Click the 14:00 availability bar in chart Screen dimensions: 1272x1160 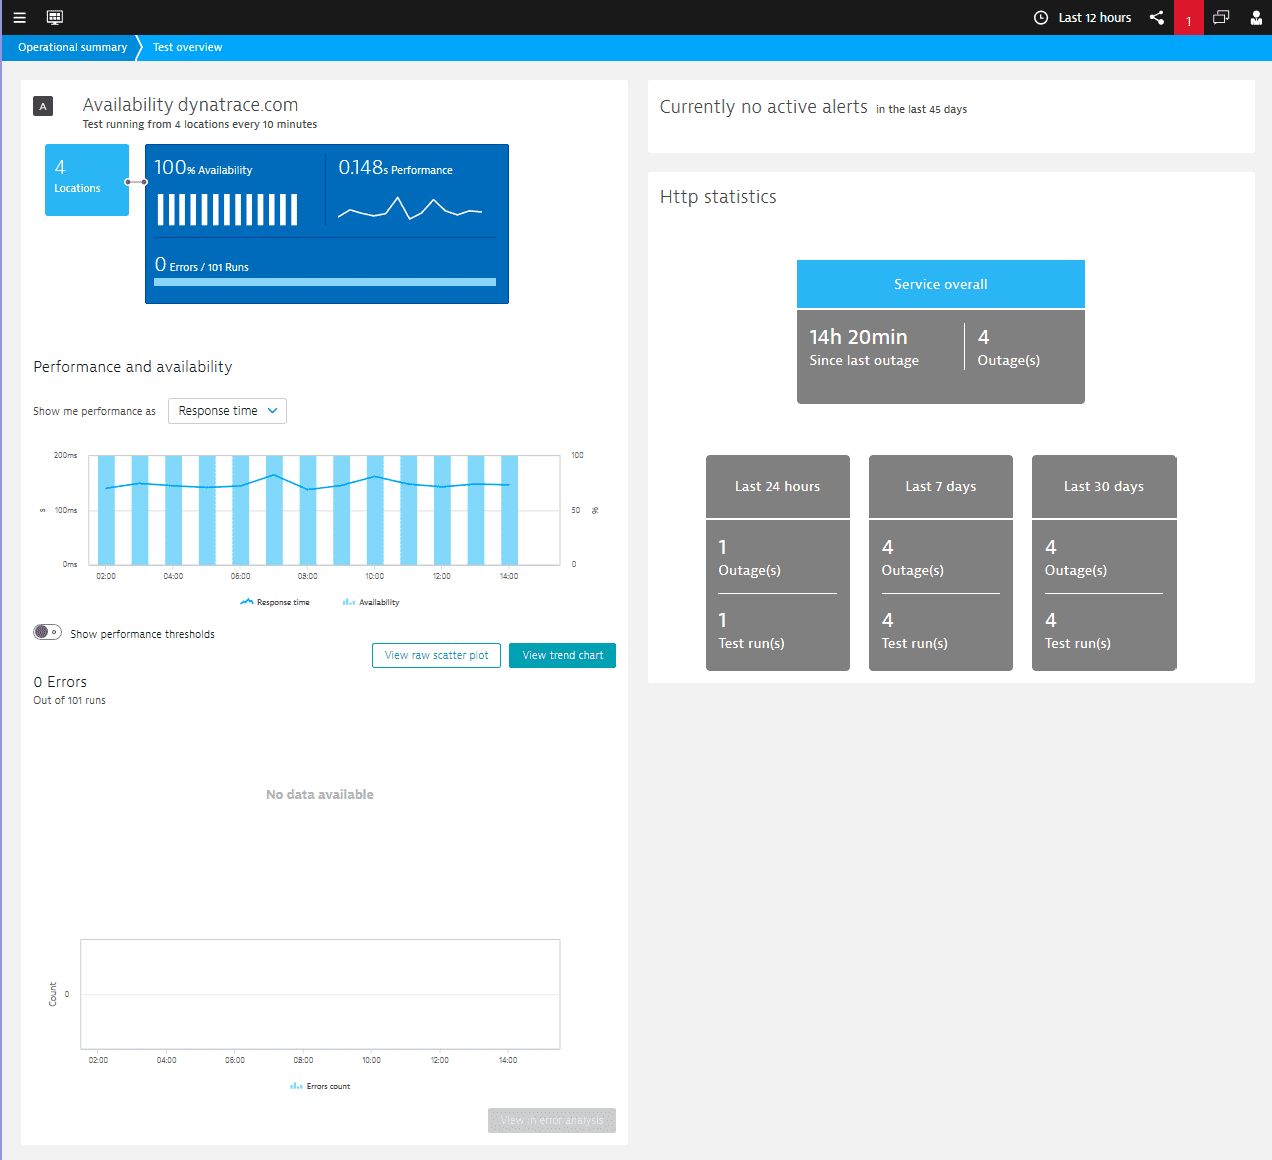click(x=509, y=510)
